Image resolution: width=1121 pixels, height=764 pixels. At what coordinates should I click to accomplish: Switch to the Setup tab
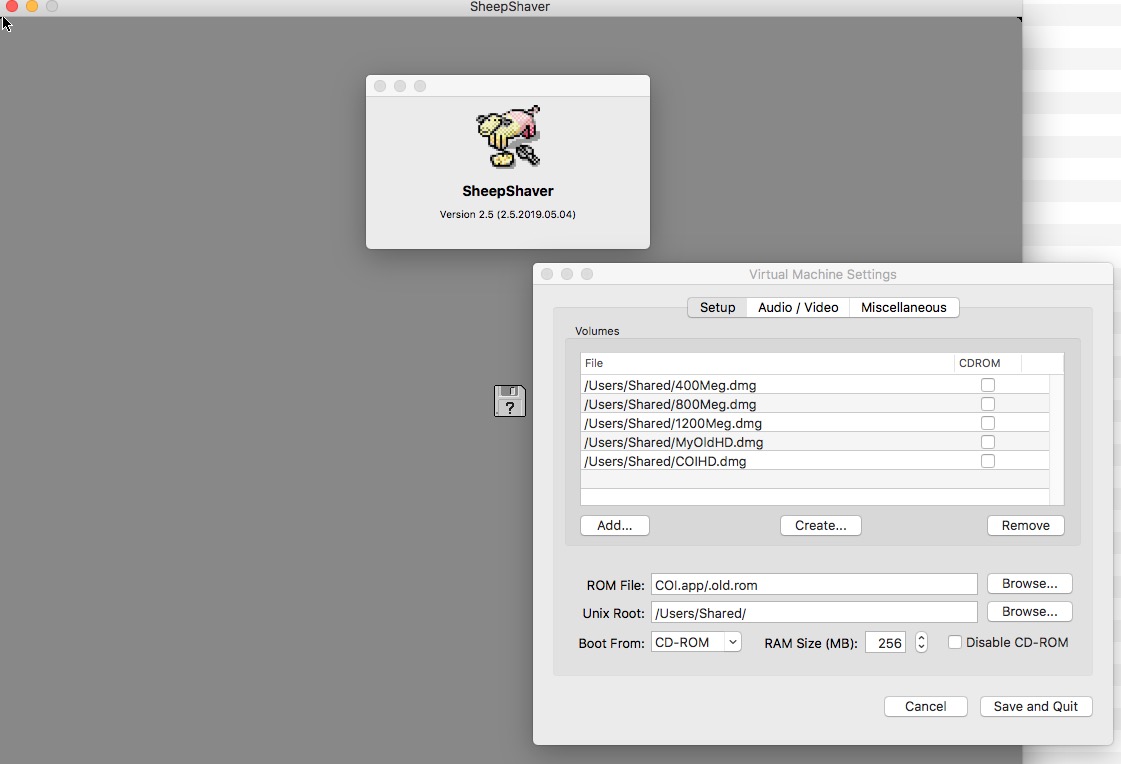(717, 307)
